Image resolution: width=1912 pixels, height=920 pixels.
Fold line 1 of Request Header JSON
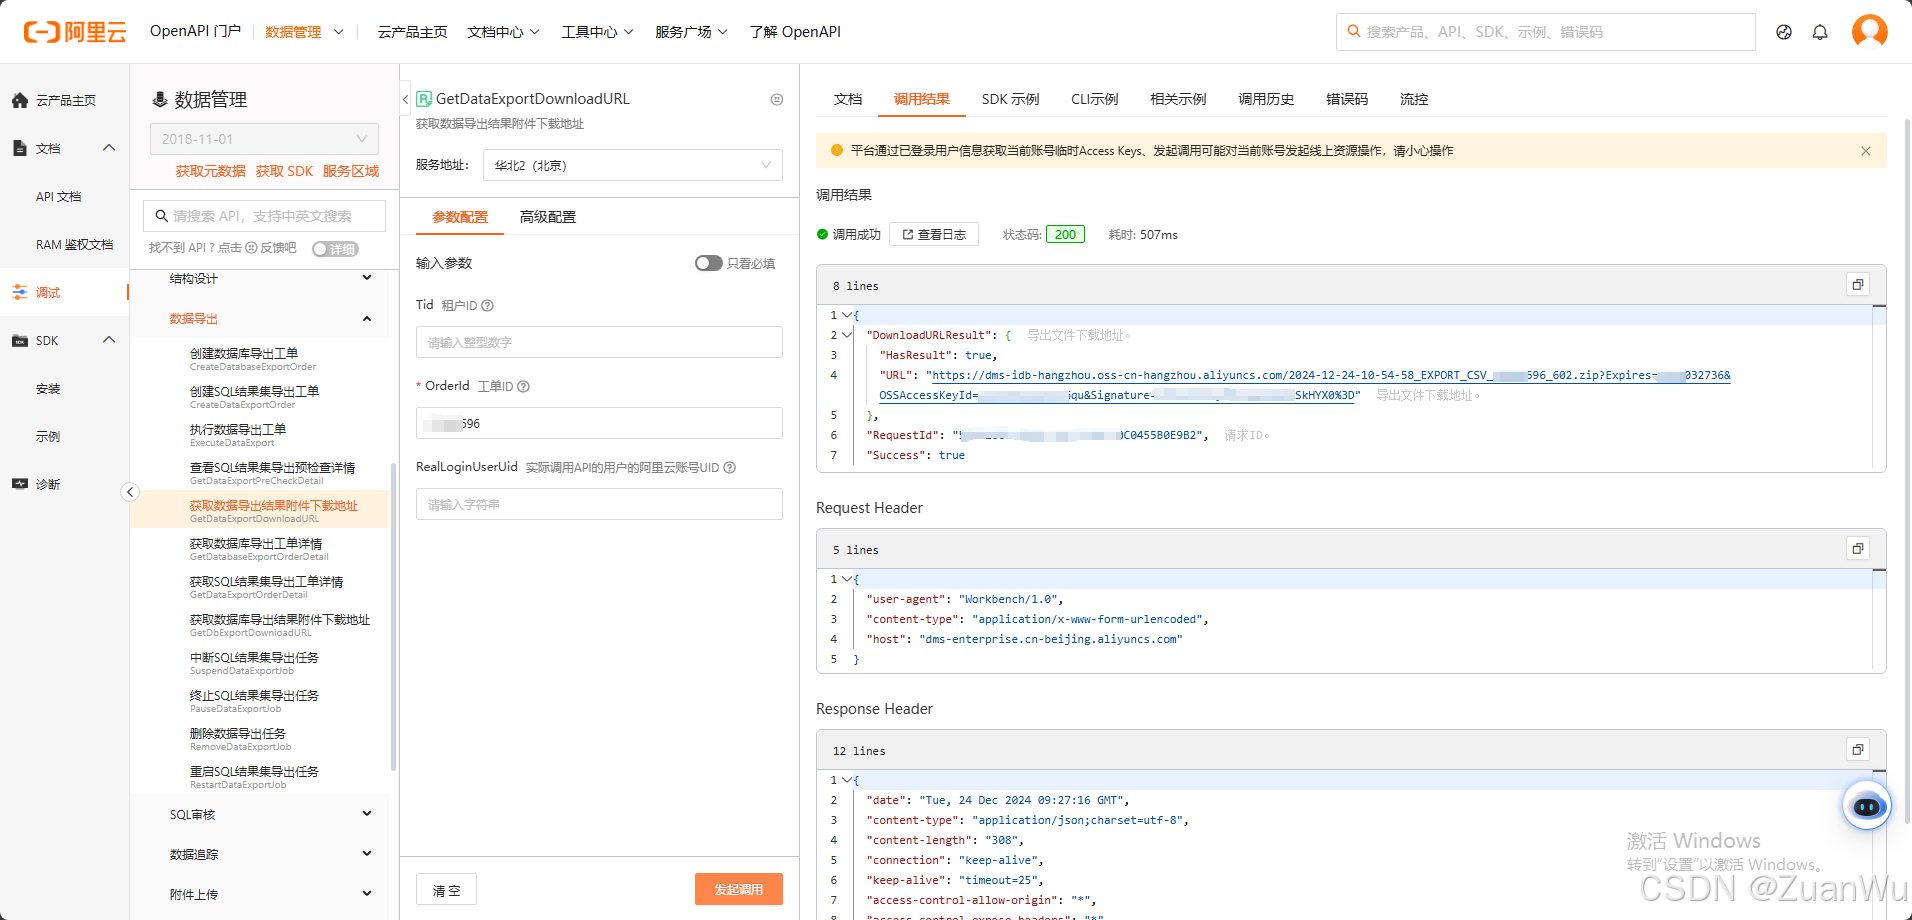[x=847, y=579]
